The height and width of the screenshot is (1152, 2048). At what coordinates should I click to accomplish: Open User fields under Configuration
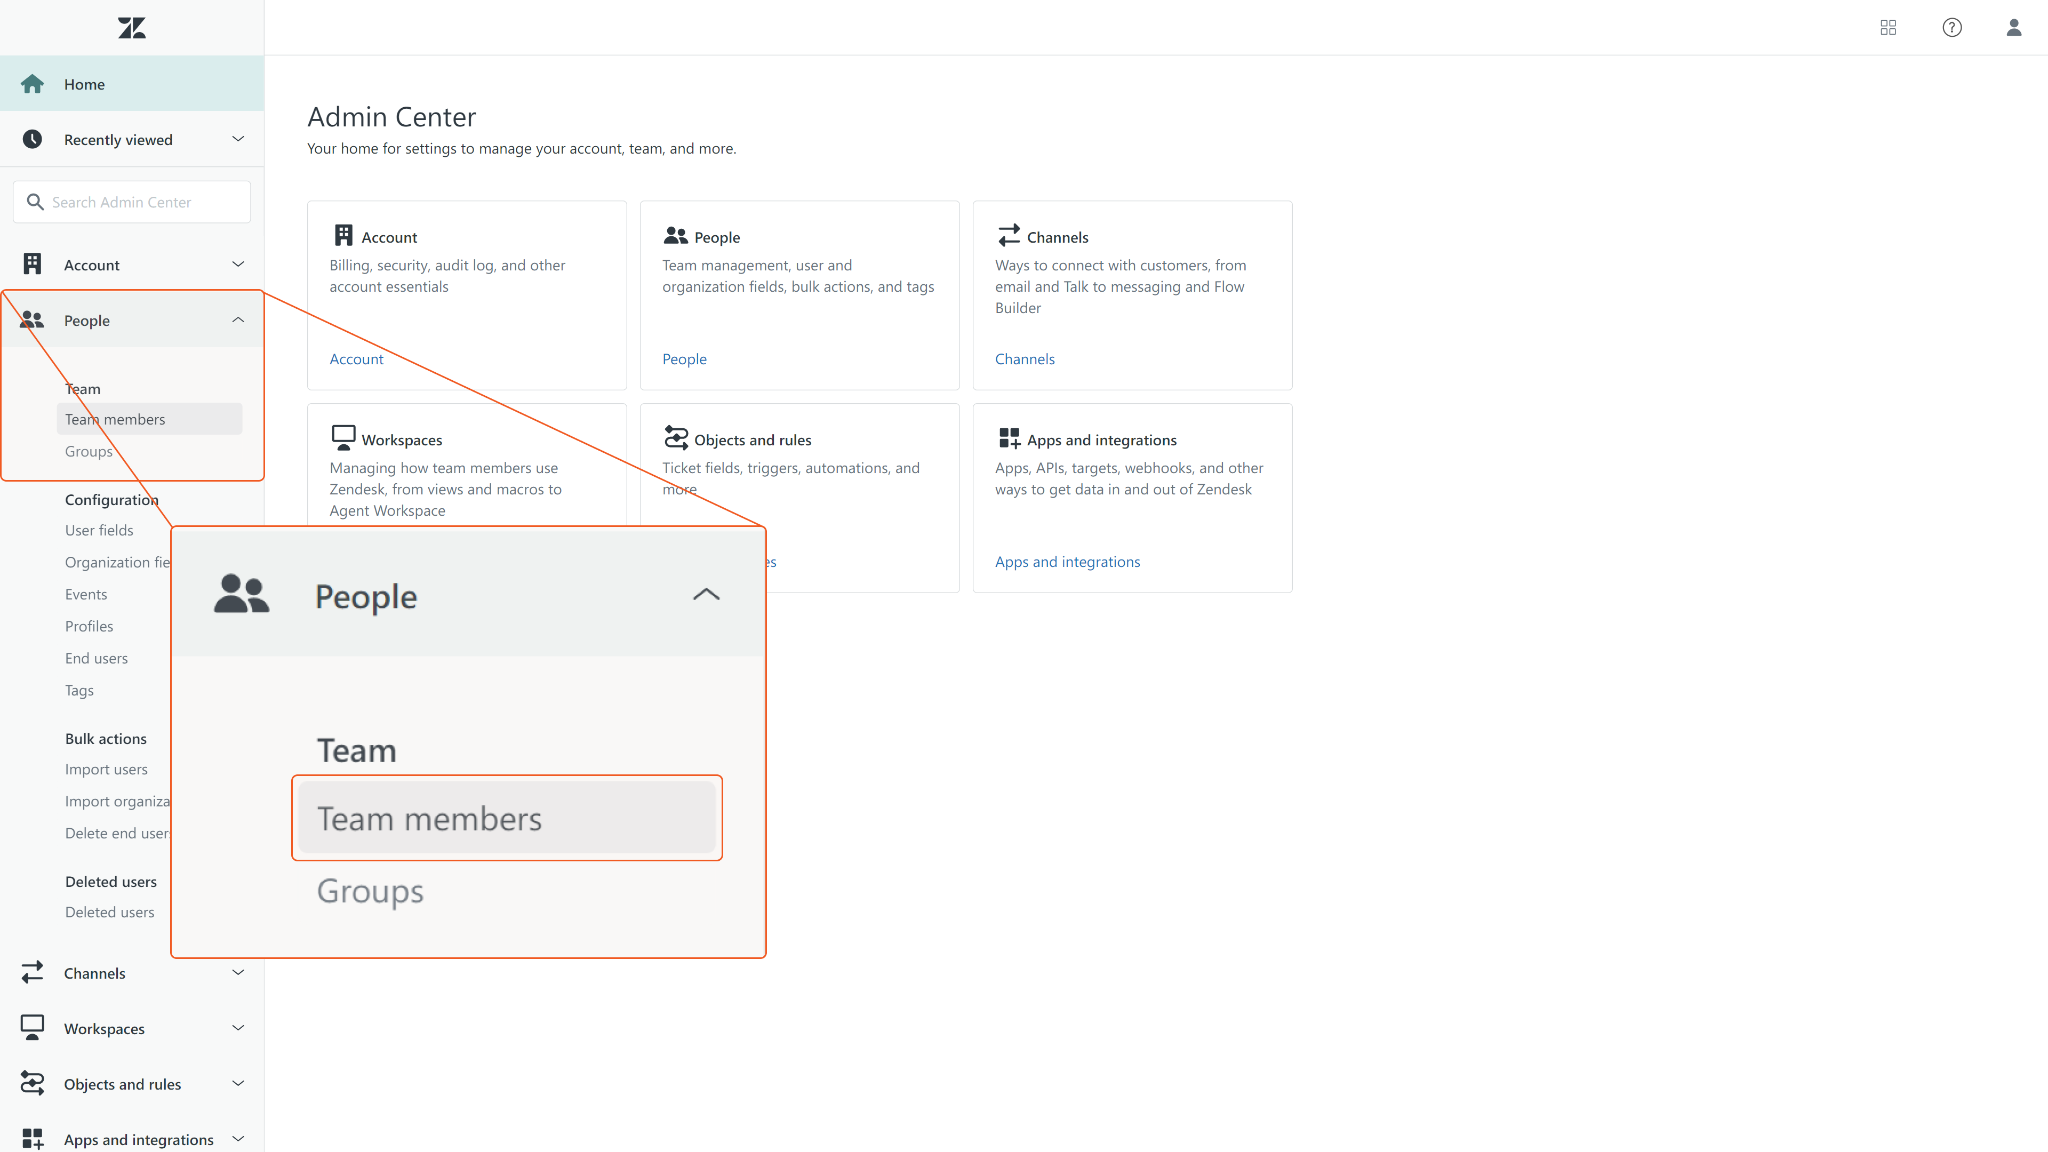(x=99, y=530)
